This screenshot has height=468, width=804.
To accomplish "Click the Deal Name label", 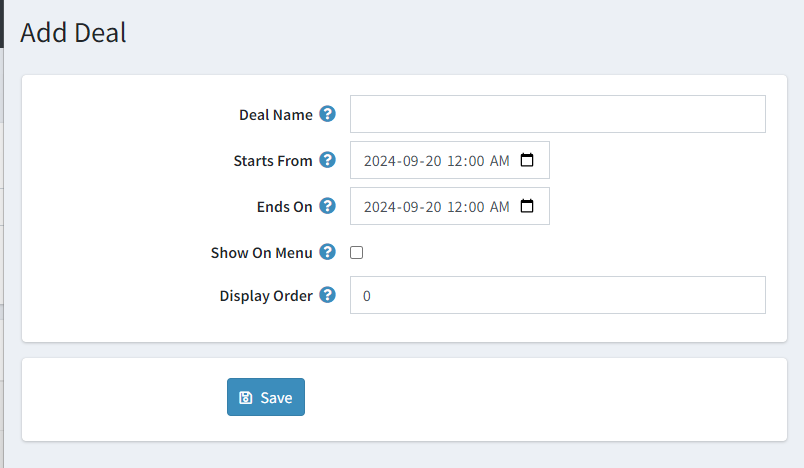I will tap(276, 115).
